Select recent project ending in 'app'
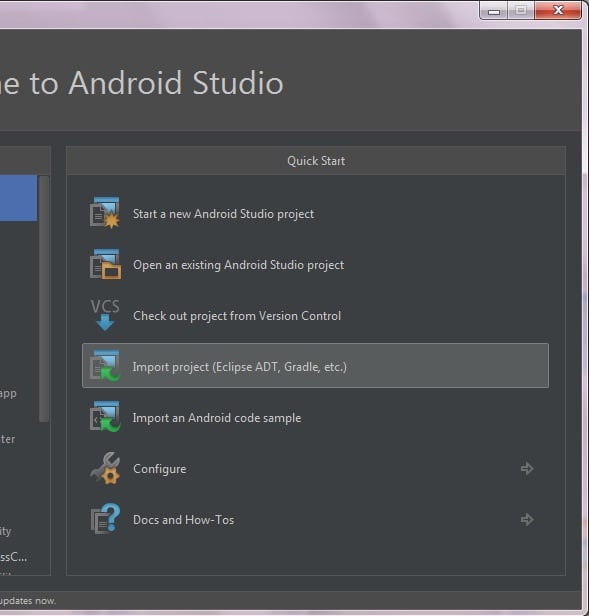The width and height of the screenshot is (589, 616). [8, 394]
